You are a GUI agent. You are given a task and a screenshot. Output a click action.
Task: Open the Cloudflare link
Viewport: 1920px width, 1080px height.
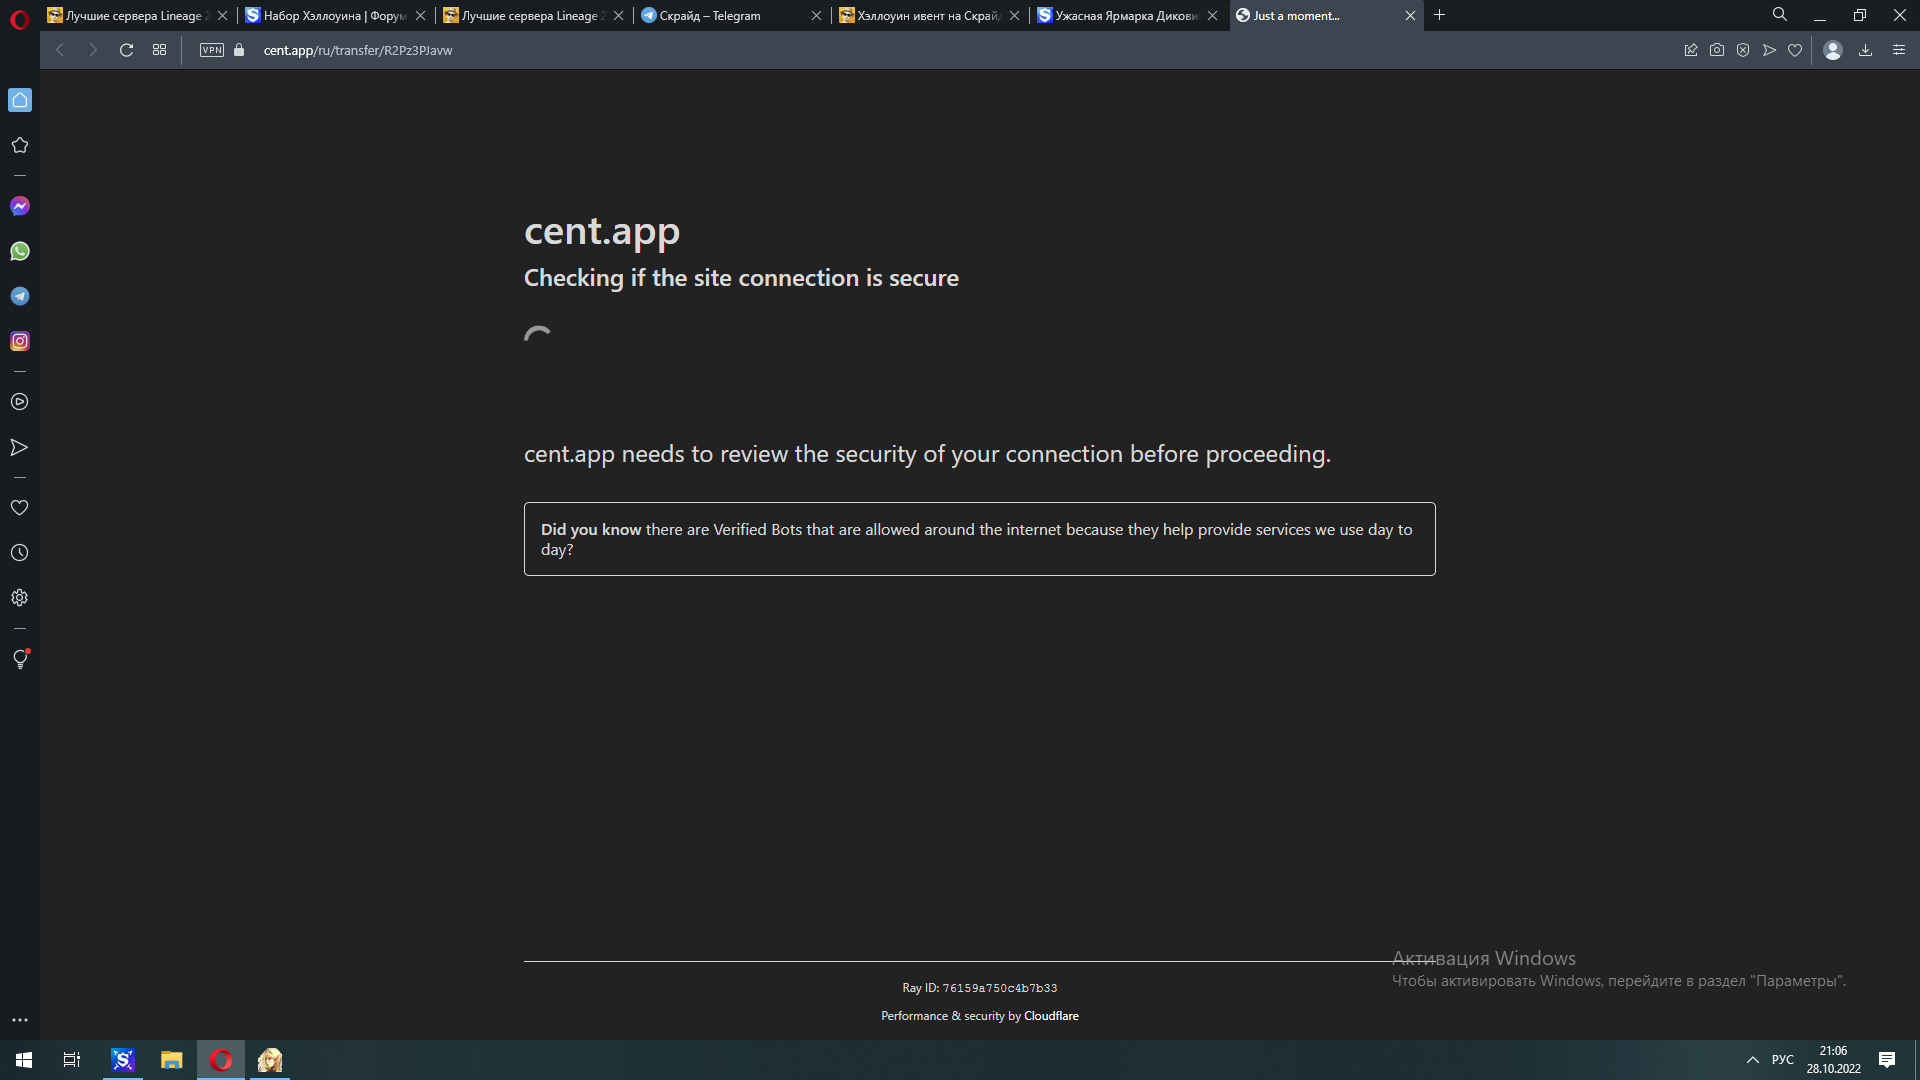pos(1051,1016)
